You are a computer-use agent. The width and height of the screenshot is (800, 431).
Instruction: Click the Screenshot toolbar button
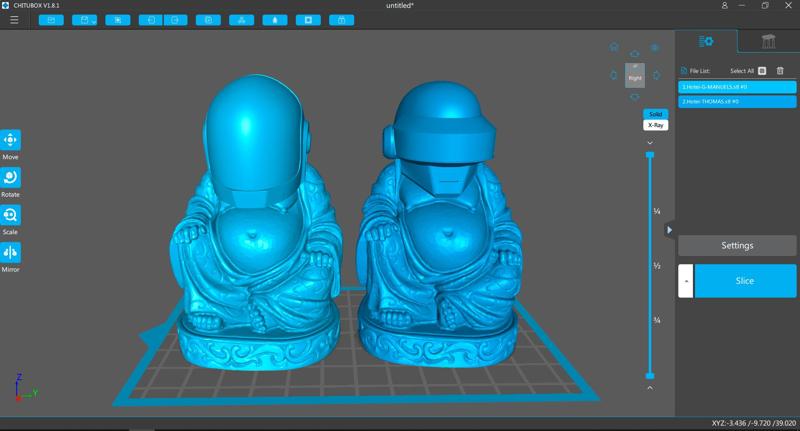[x=118, y=20]
